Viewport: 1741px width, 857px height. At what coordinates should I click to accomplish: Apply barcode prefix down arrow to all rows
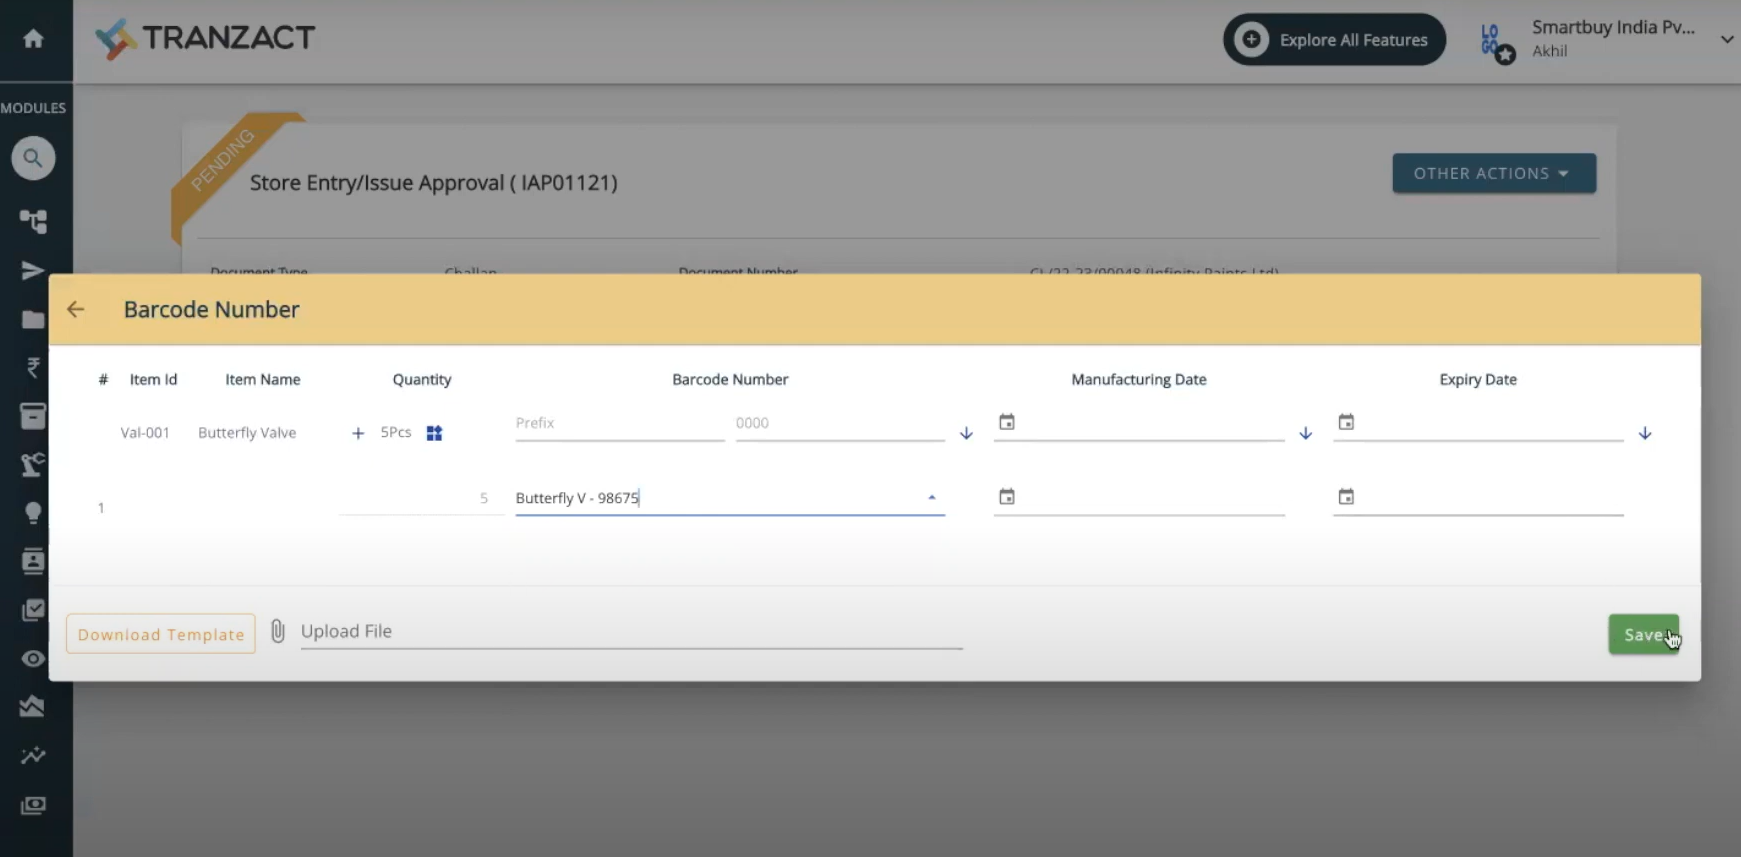(966, 433)
